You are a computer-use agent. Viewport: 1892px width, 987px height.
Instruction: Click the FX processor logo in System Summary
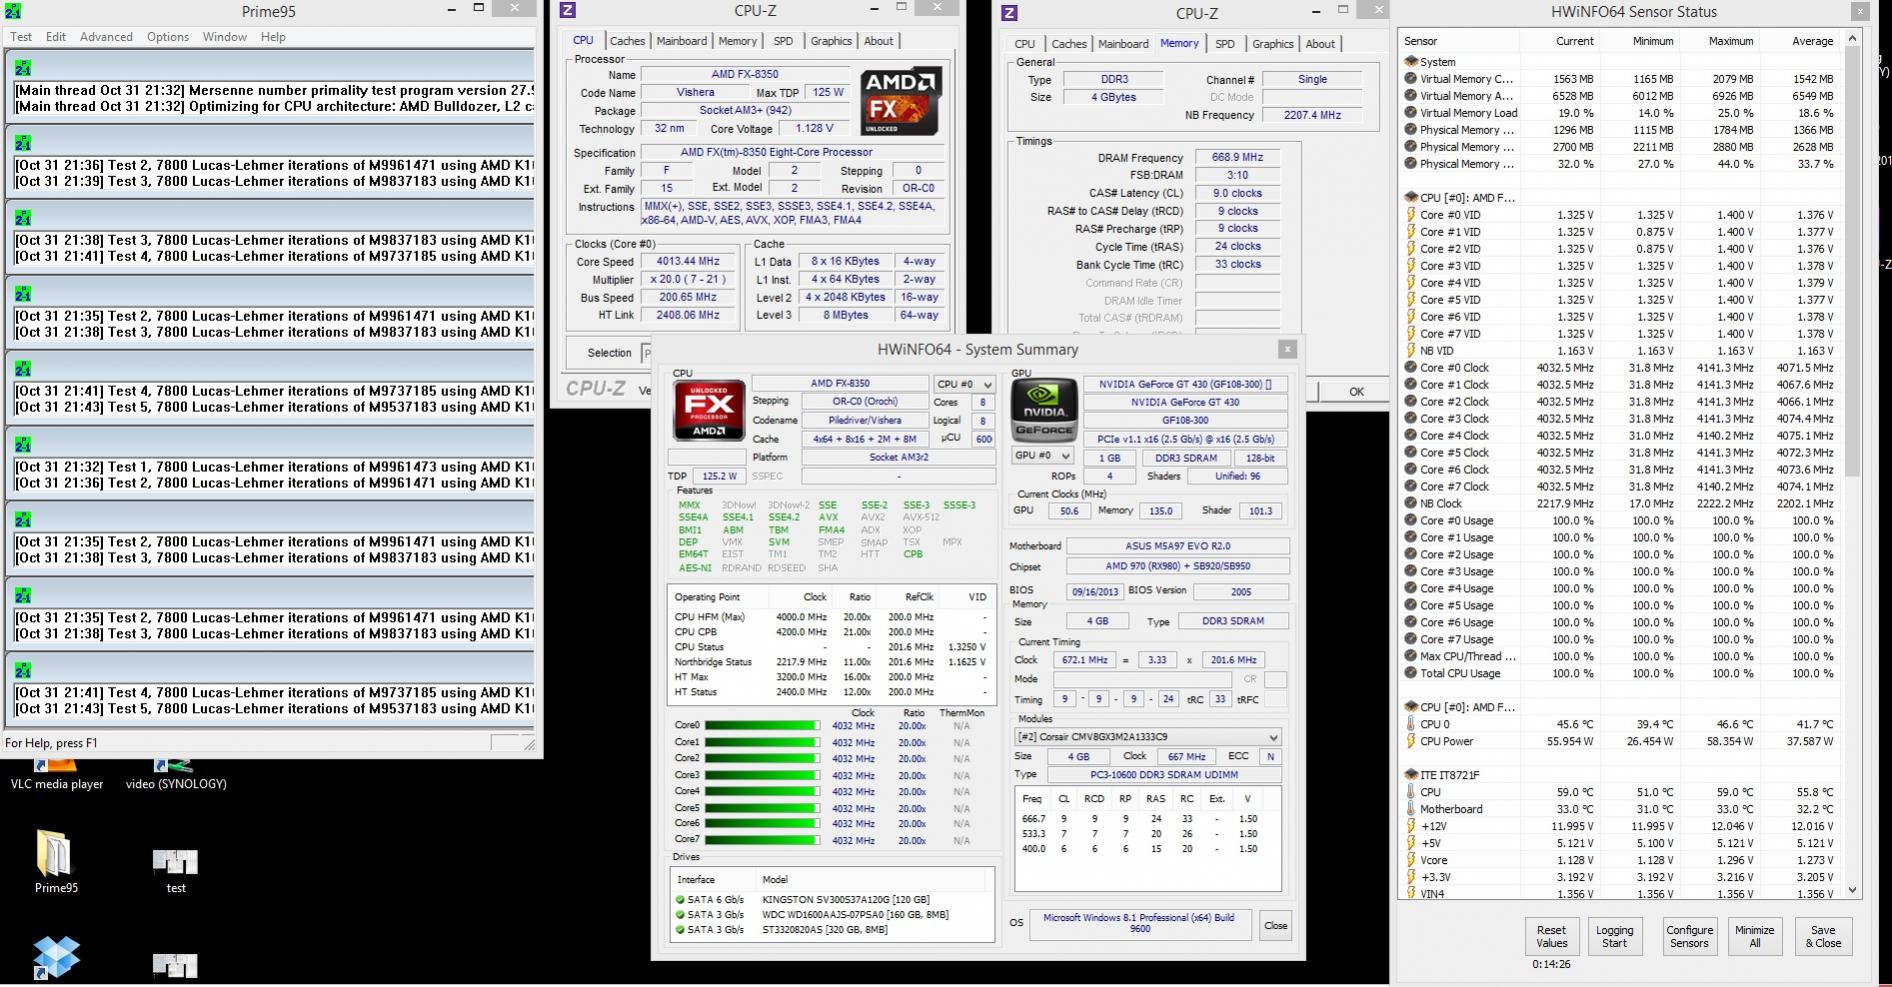pyautogui.click(x=709, y=410)
